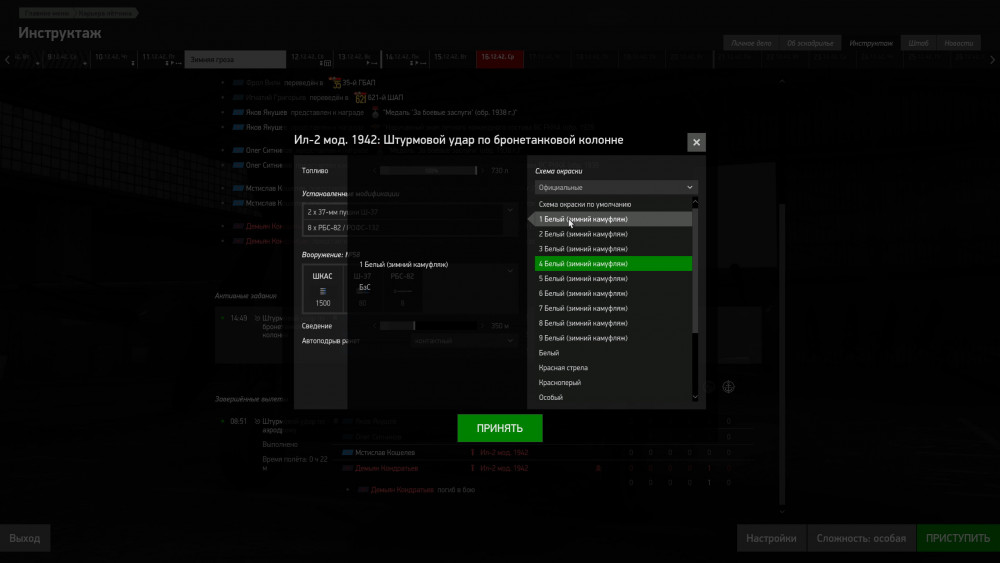Click the За боевые заслуги medal icon
The image size is (1000, 563).
pos(375,112)
